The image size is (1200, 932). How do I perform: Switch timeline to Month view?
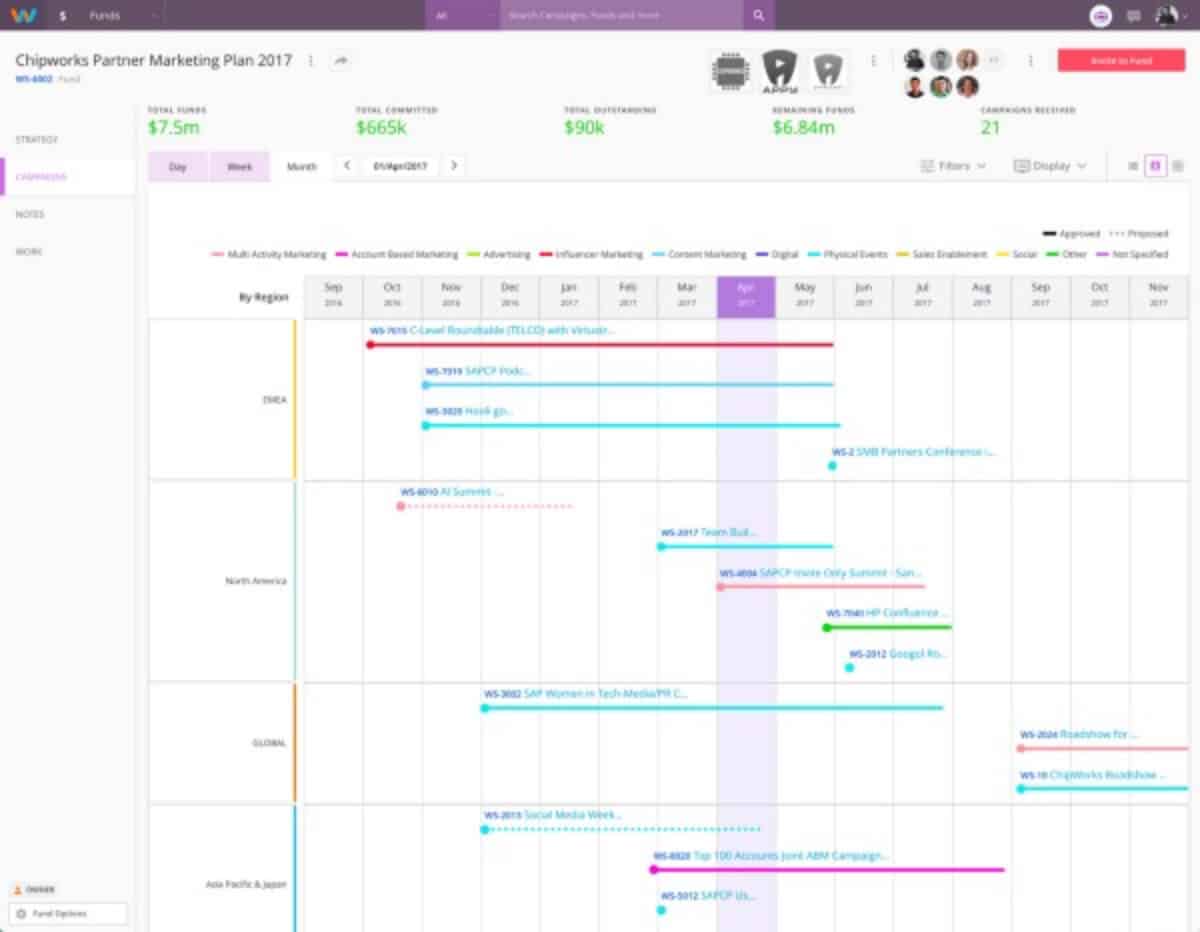coord(301,167)
